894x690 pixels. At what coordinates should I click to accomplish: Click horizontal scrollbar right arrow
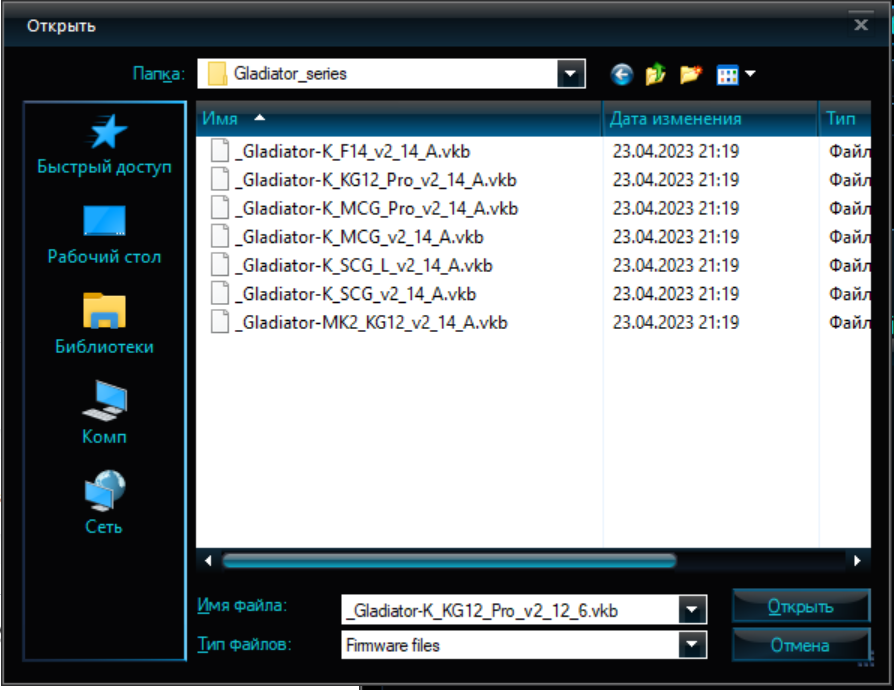point(857,561)
